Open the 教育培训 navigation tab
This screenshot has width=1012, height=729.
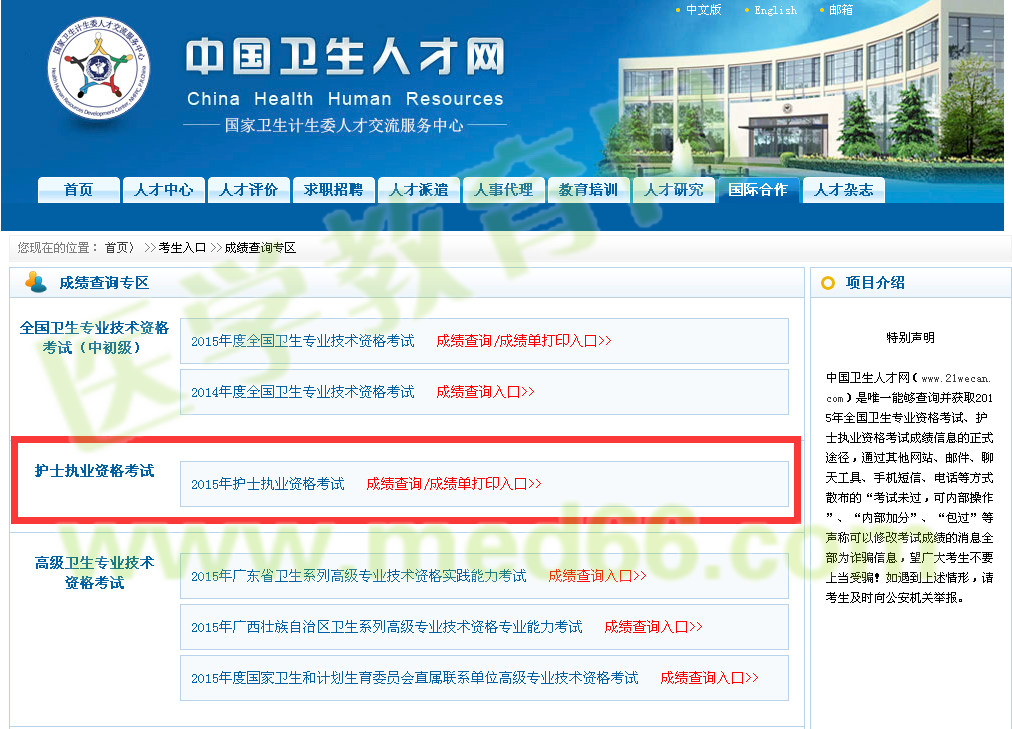click(x=588, y=189)
